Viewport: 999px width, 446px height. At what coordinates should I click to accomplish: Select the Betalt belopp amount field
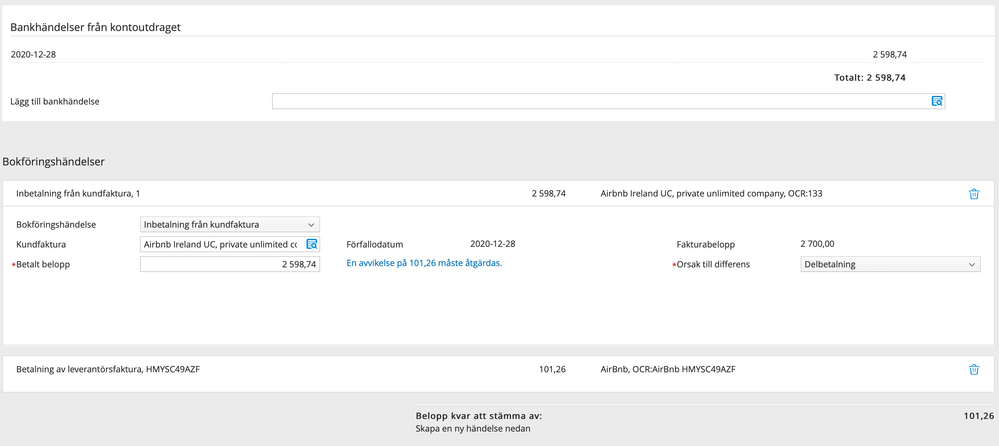click(x=229, y=264)
